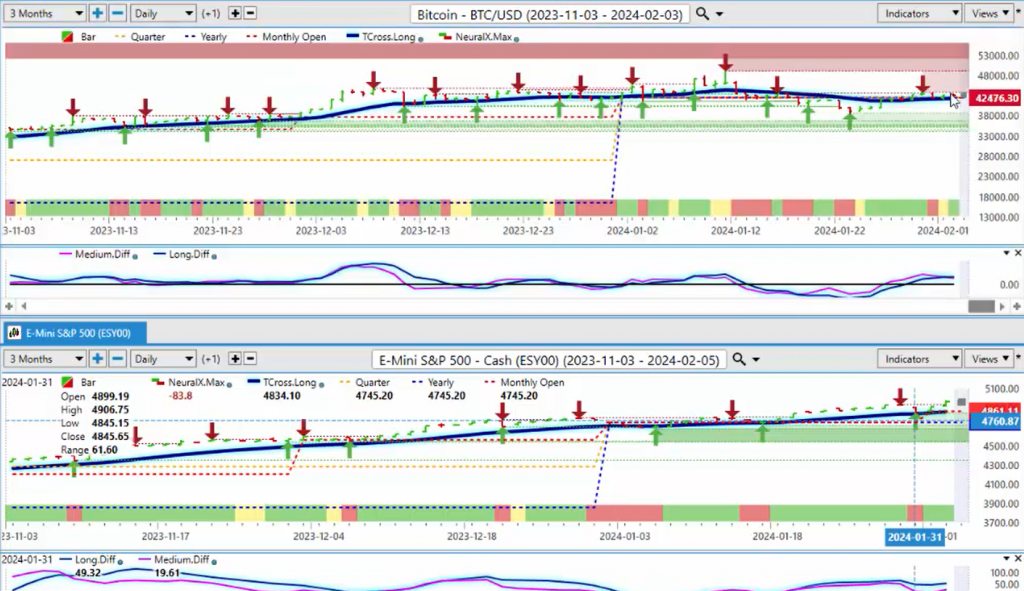Screen dimensions: 1024x591
Task: Close the E-Mini Long.Diff indicator panel
Action: (x=1017, y=558)
